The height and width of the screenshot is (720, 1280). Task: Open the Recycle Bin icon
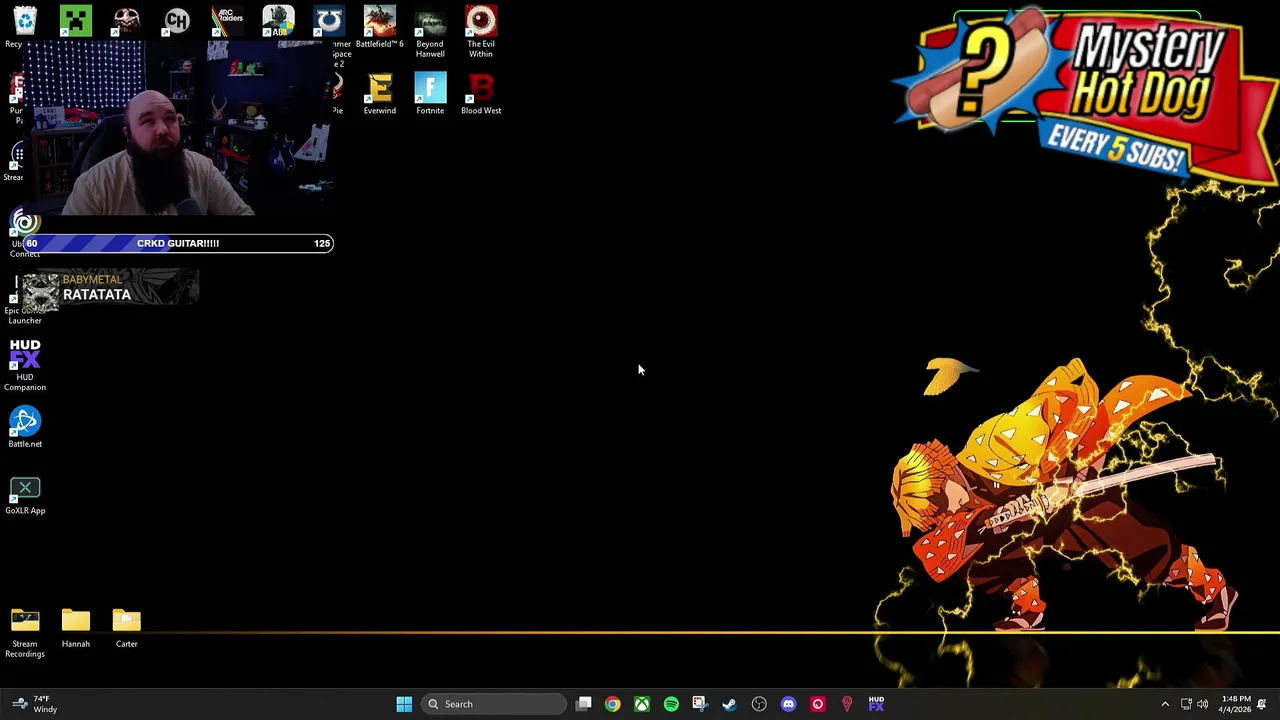pyautogui.click(x=24, y=20)
